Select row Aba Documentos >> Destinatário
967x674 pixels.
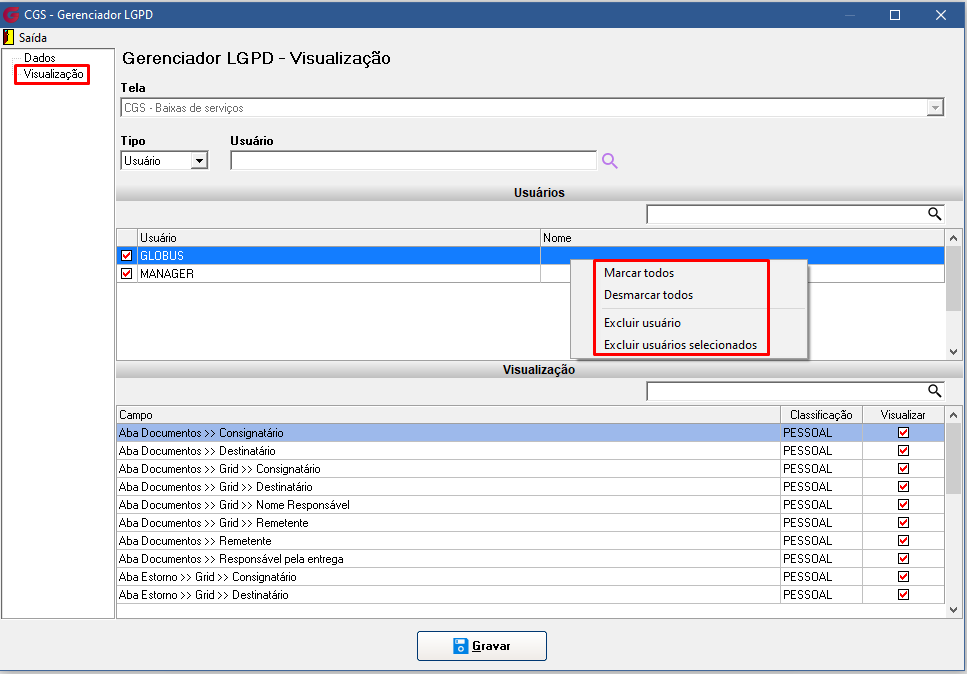(x=530, y=451)
